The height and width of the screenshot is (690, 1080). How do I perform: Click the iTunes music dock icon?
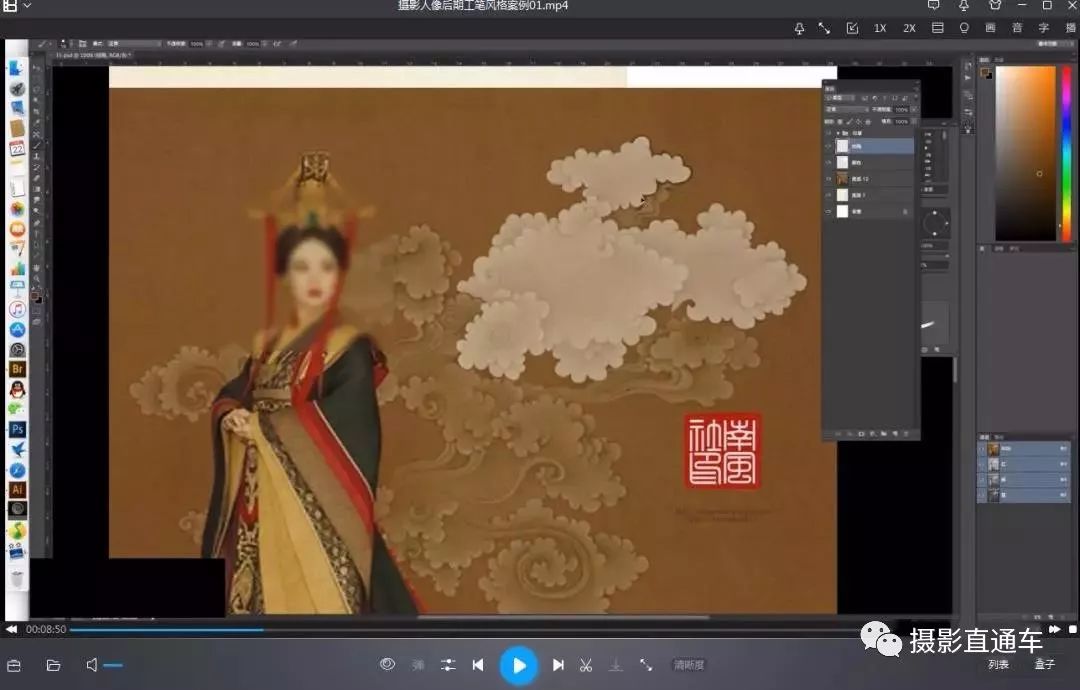coord(17,309)
